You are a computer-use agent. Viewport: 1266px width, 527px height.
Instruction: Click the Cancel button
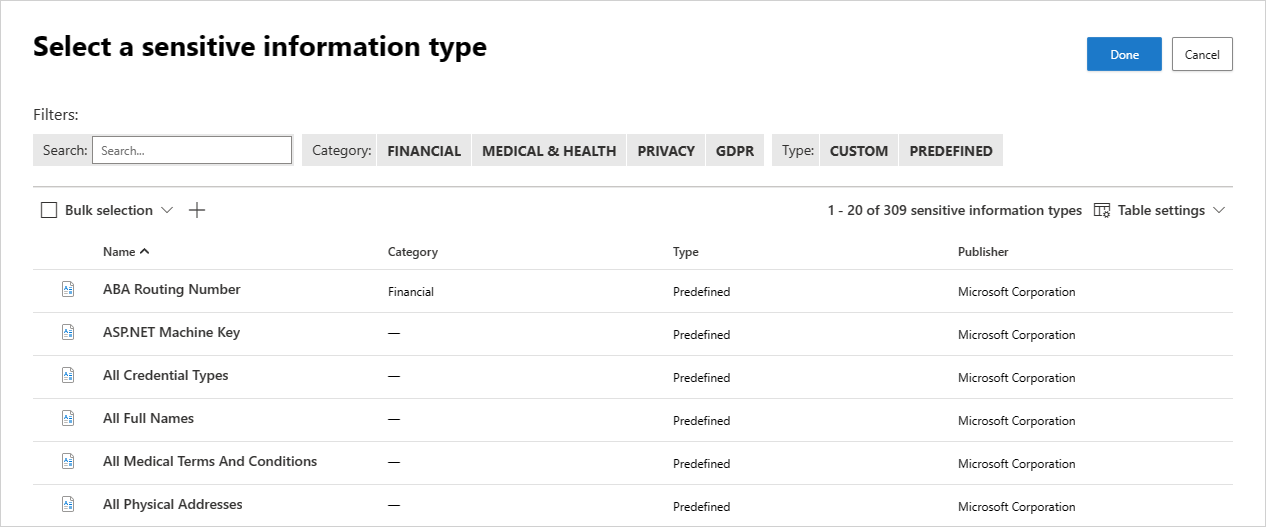pos(1202,54)
